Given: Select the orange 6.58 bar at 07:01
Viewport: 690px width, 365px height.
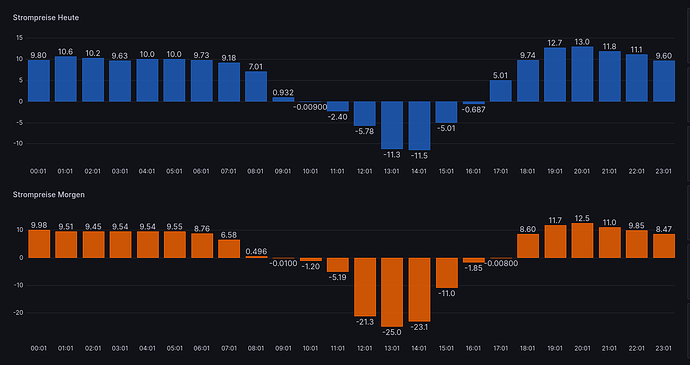Looking at the screenshot, I should (229, 249).
